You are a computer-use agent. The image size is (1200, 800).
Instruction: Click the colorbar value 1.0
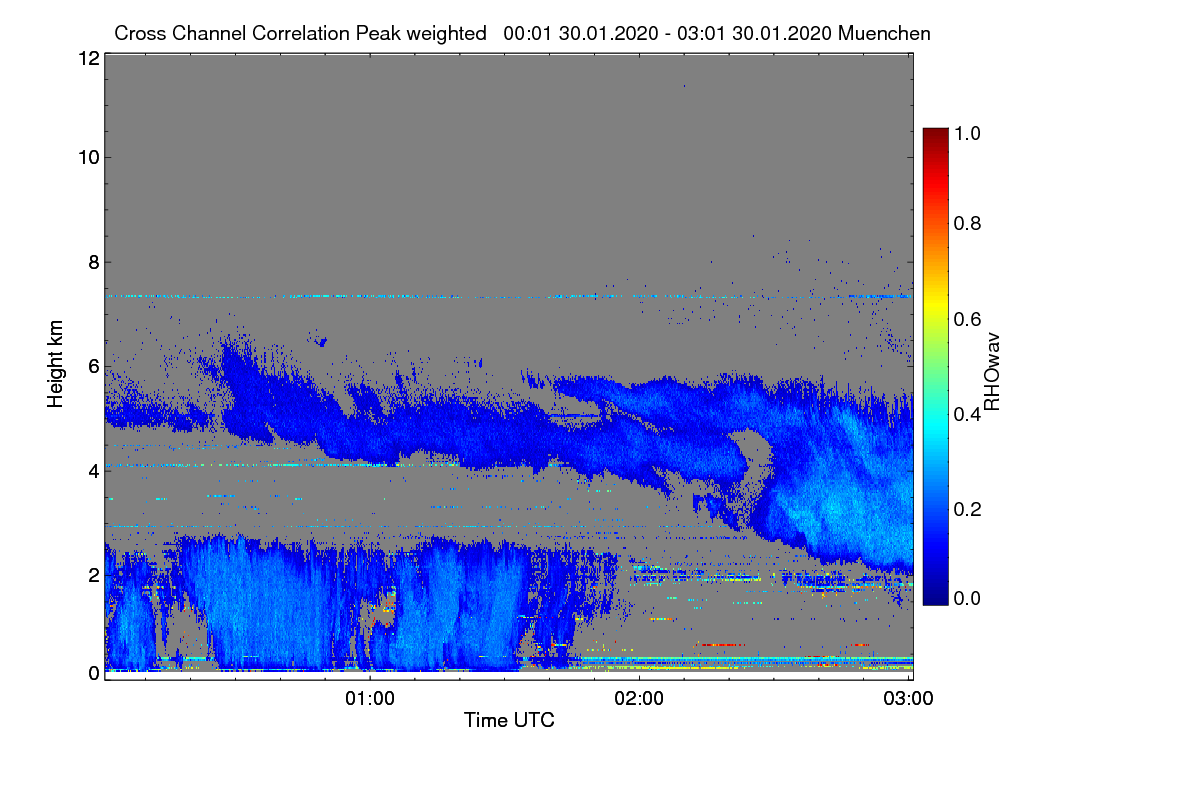click(967, 132)
